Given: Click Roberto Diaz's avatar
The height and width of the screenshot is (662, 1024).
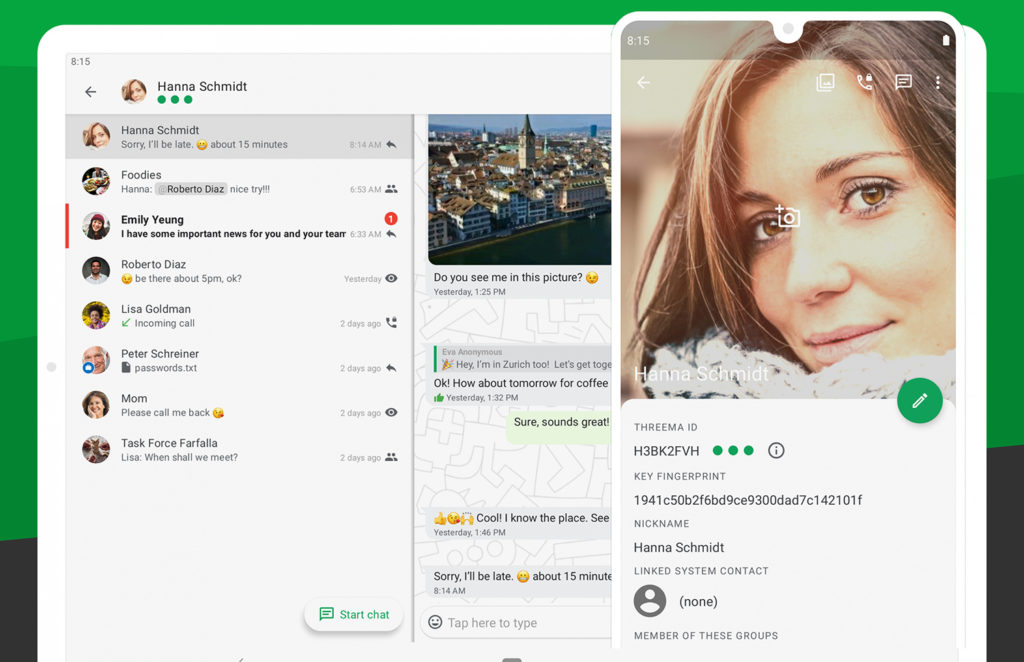Looking at the screenshot, I should click(96, 271).
